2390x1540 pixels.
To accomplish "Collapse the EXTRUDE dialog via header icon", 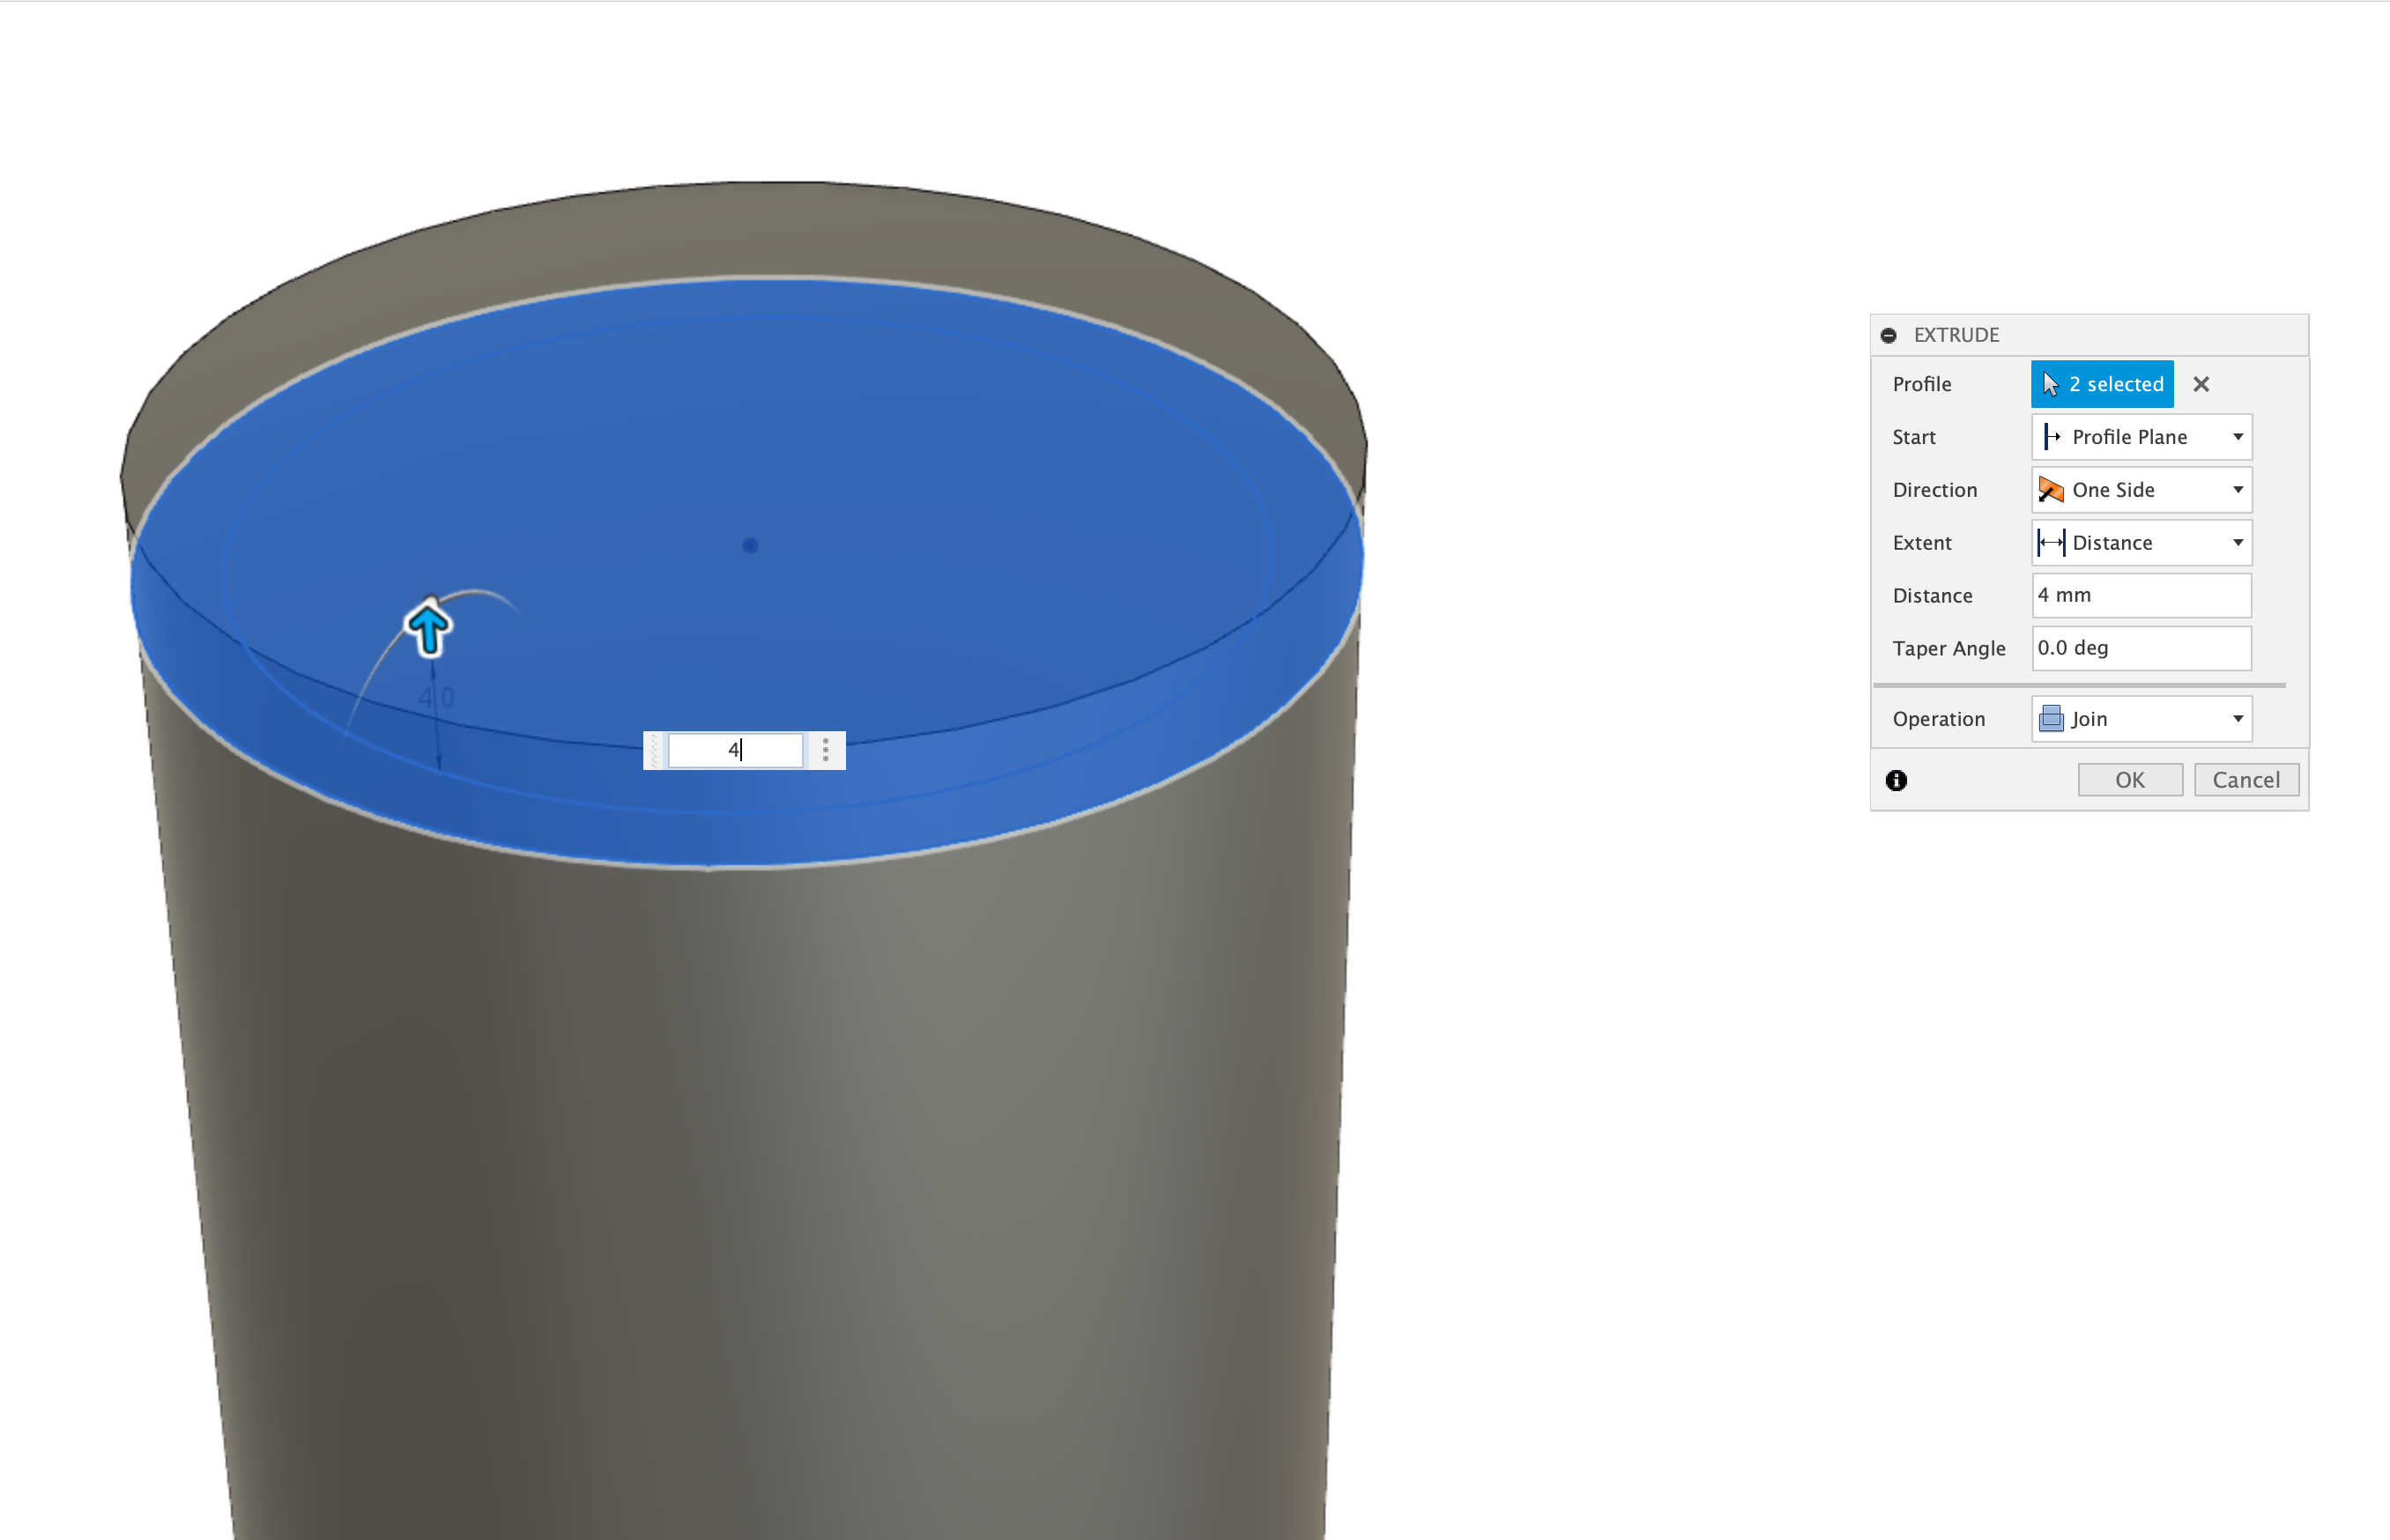I will point(1889,335).
